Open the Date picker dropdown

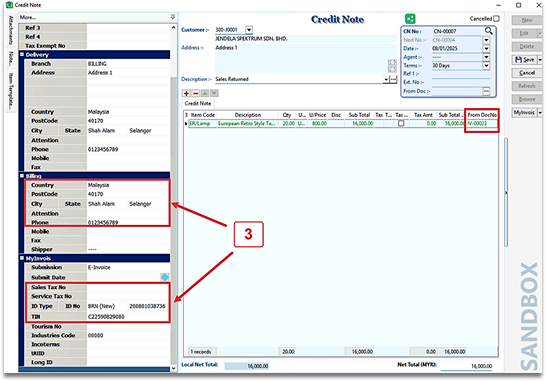486,49
